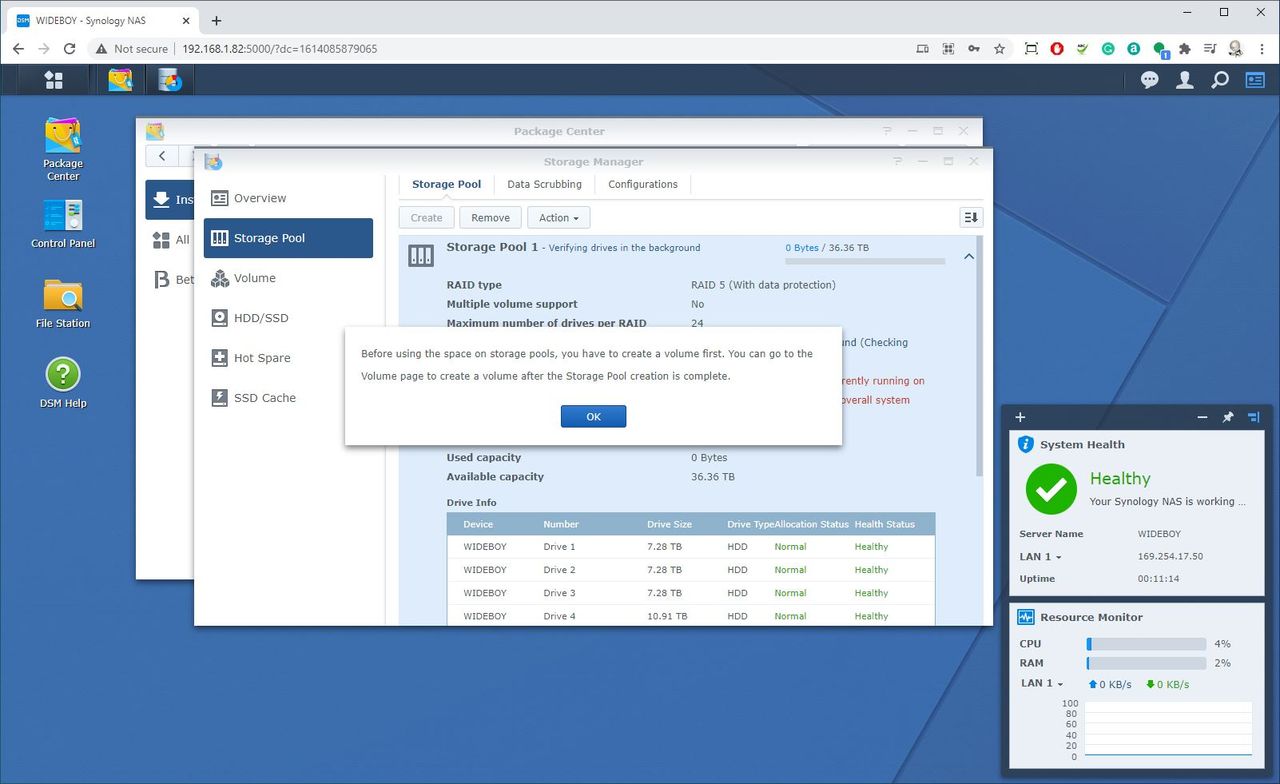Switch to the Configurations tab
The width and height of the screenshot is (1280, 784).
(643, 184)
